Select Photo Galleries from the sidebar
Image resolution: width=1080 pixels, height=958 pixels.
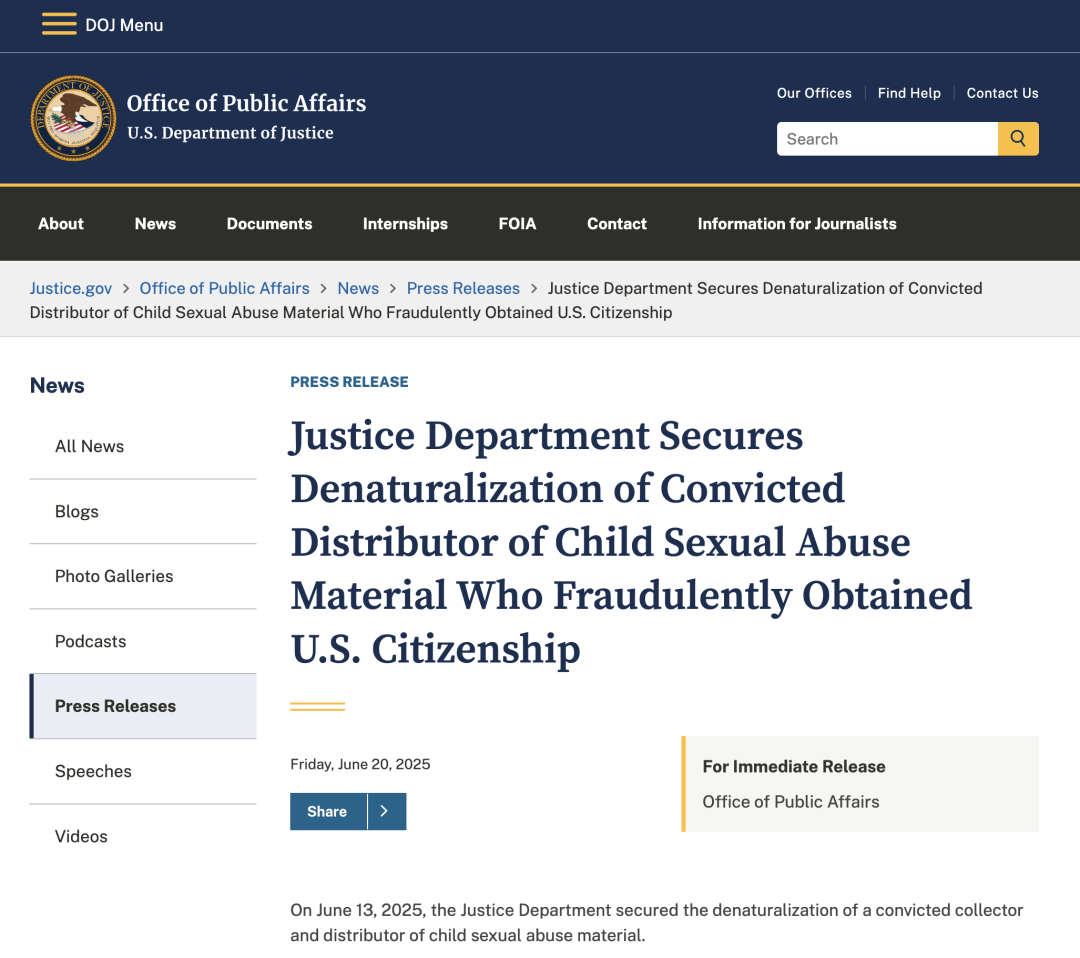pyautogui.click(x=113, y=576)
